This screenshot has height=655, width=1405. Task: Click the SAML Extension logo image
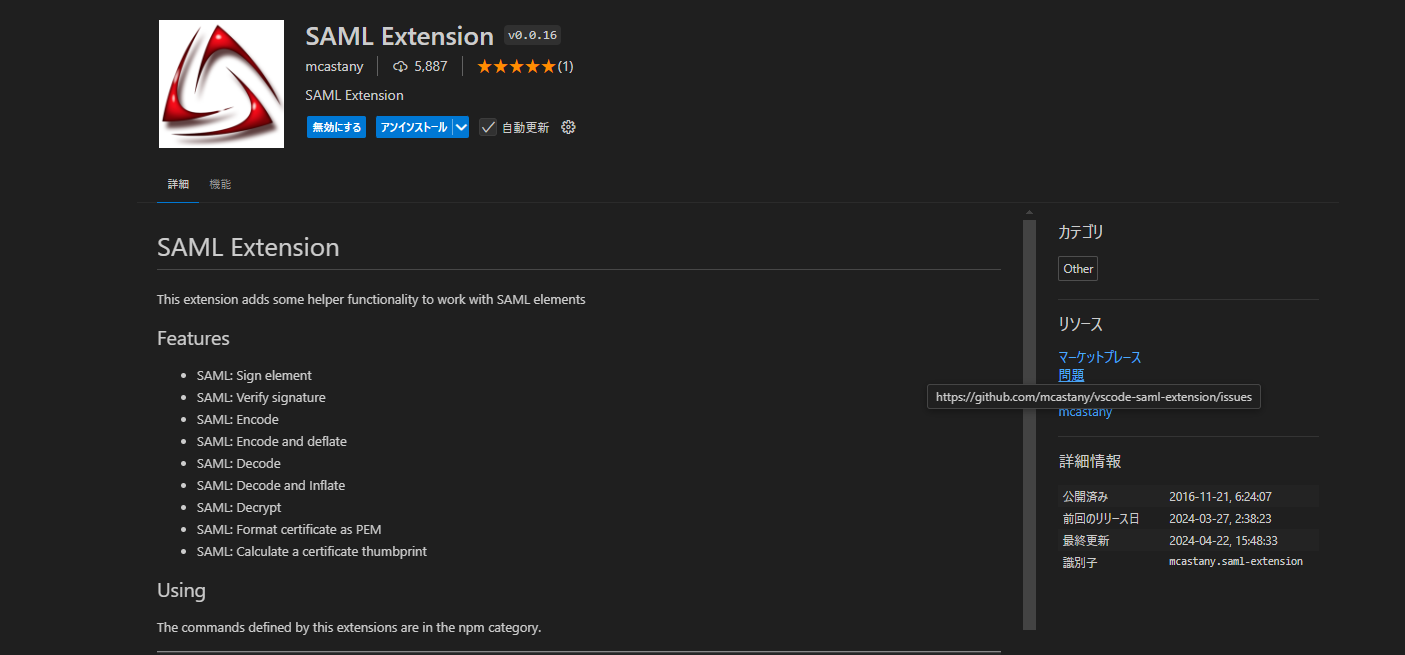220,83
